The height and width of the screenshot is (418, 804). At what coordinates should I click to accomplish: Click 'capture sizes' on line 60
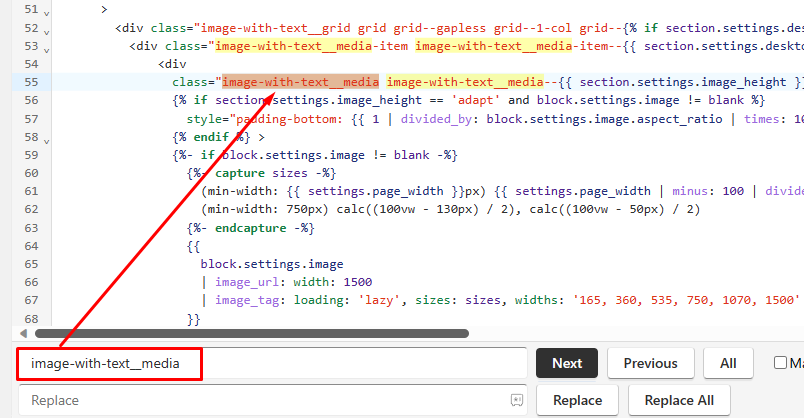261,173
